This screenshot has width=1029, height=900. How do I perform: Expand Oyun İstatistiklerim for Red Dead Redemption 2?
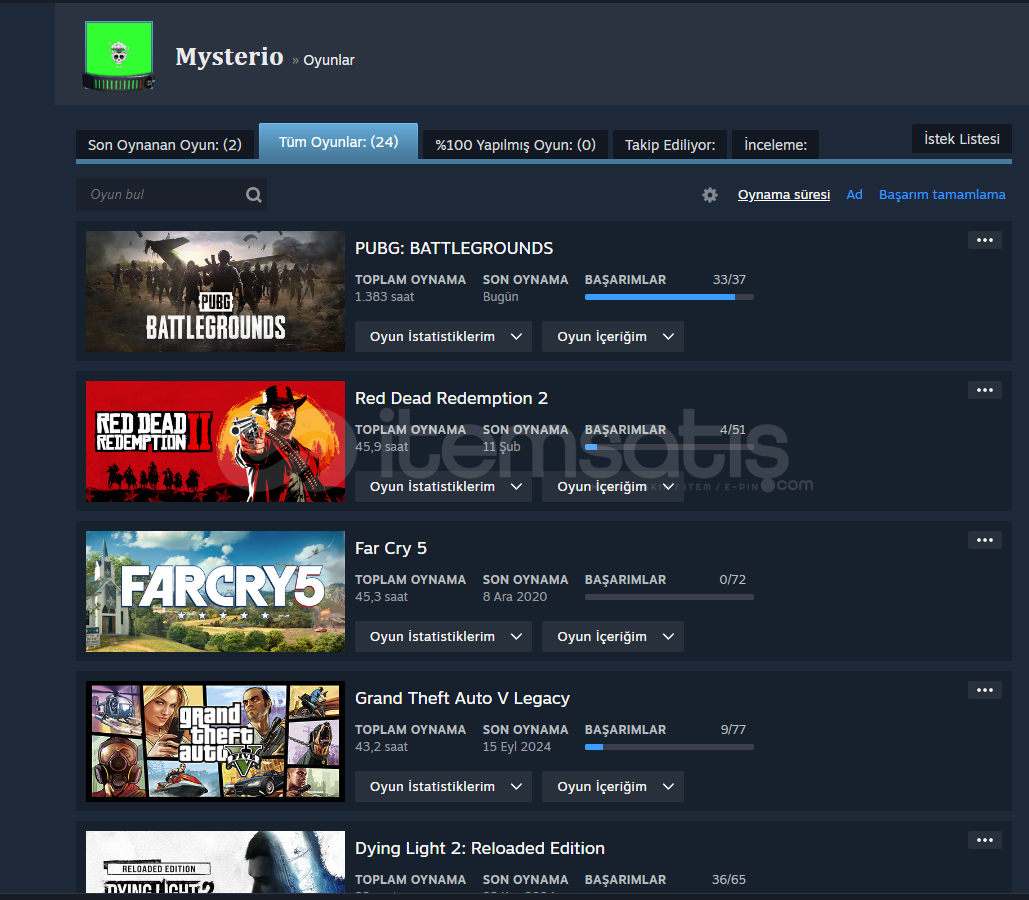point(443,486)
